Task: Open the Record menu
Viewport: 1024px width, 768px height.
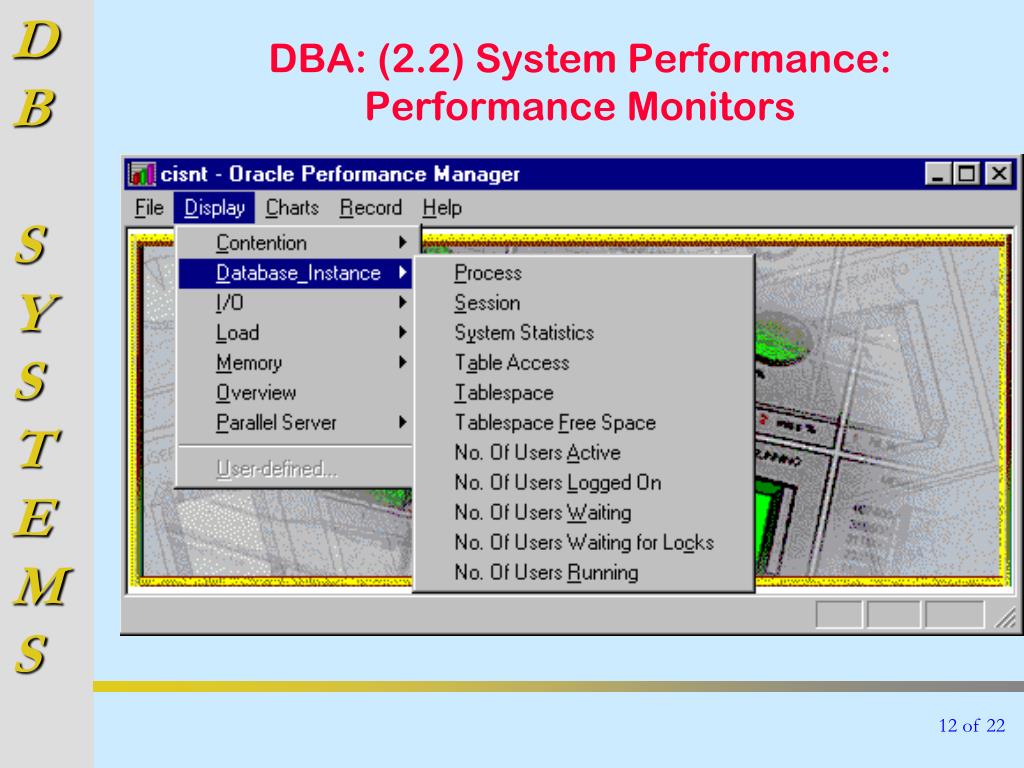Action: point(370,208)
